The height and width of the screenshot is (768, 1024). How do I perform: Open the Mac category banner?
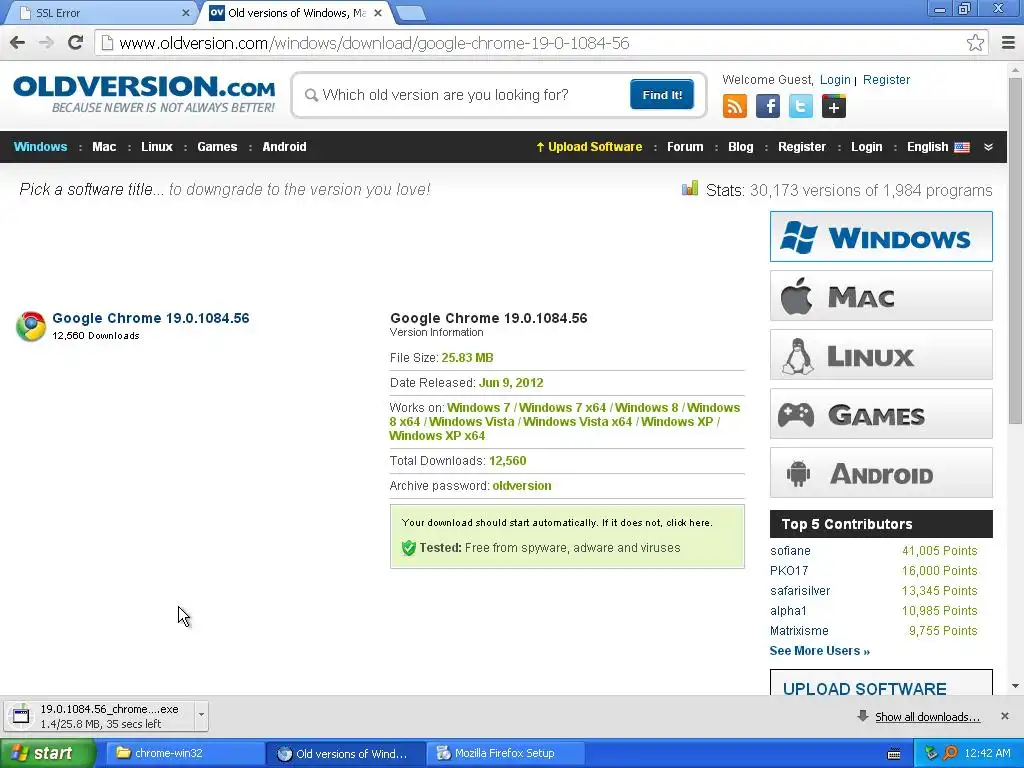881,296
